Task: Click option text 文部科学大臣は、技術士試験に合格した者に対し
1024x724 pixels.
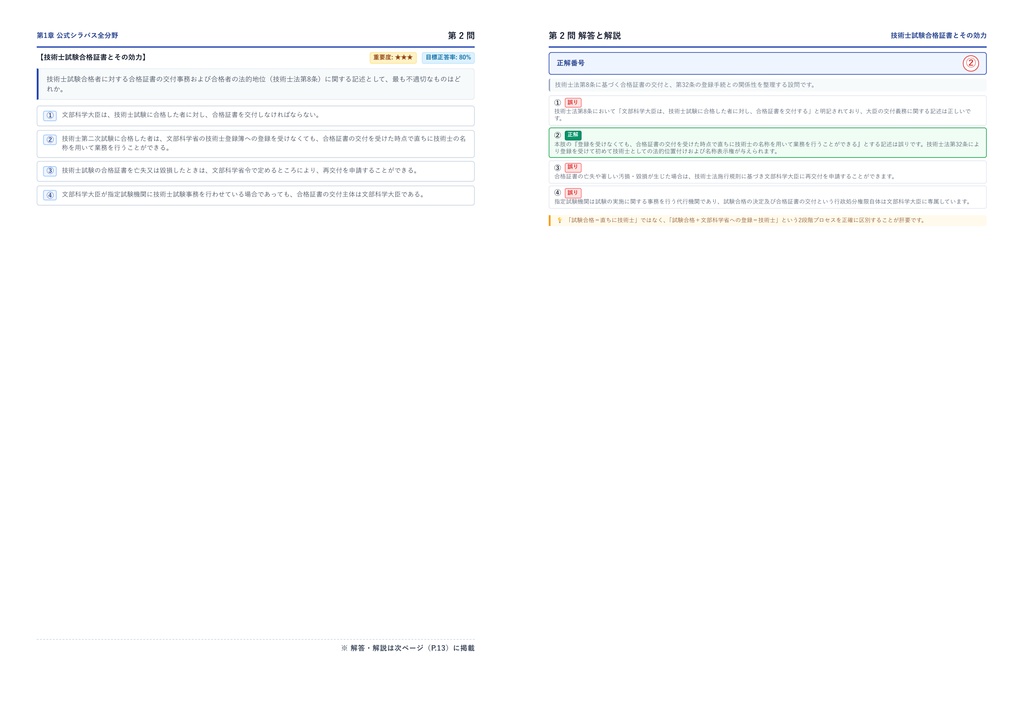Action: coord(191,115)
